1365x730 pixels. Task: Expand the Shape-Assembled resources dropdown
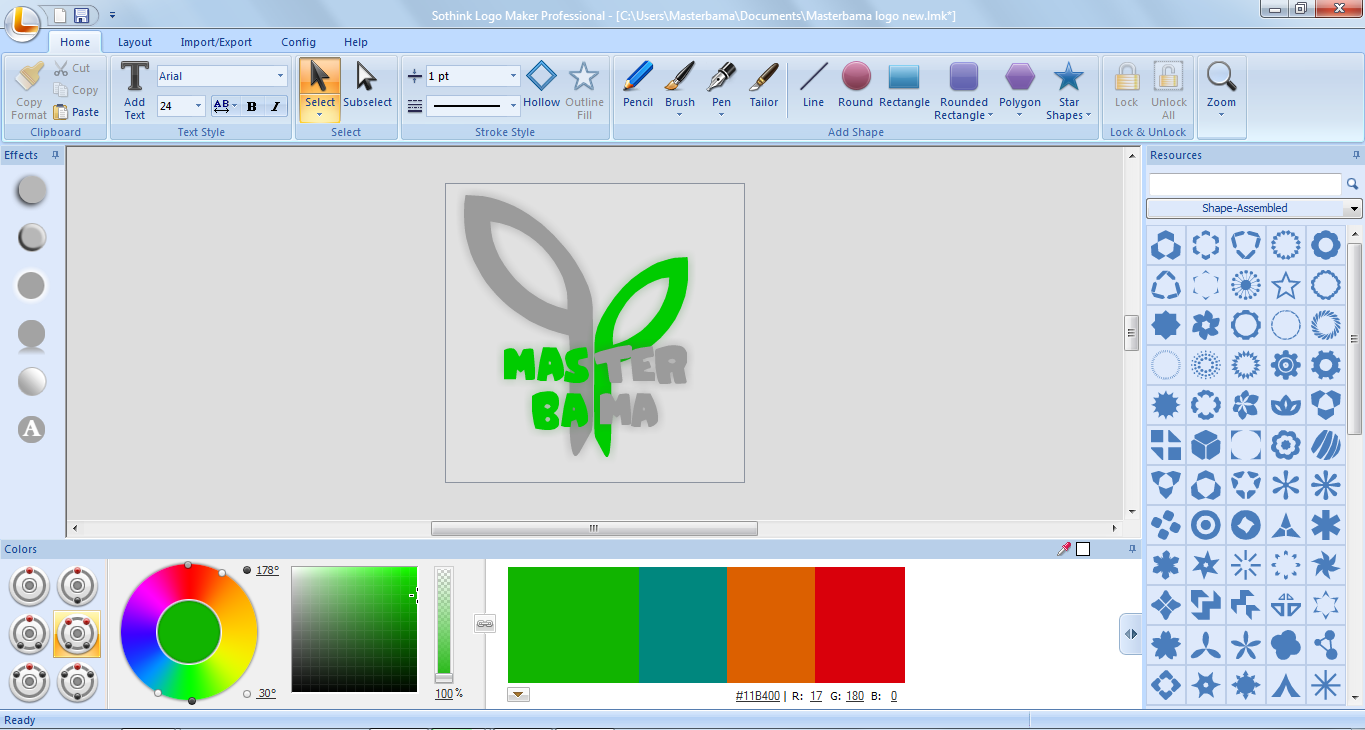pyautogui.click(x=1355, y=208)
